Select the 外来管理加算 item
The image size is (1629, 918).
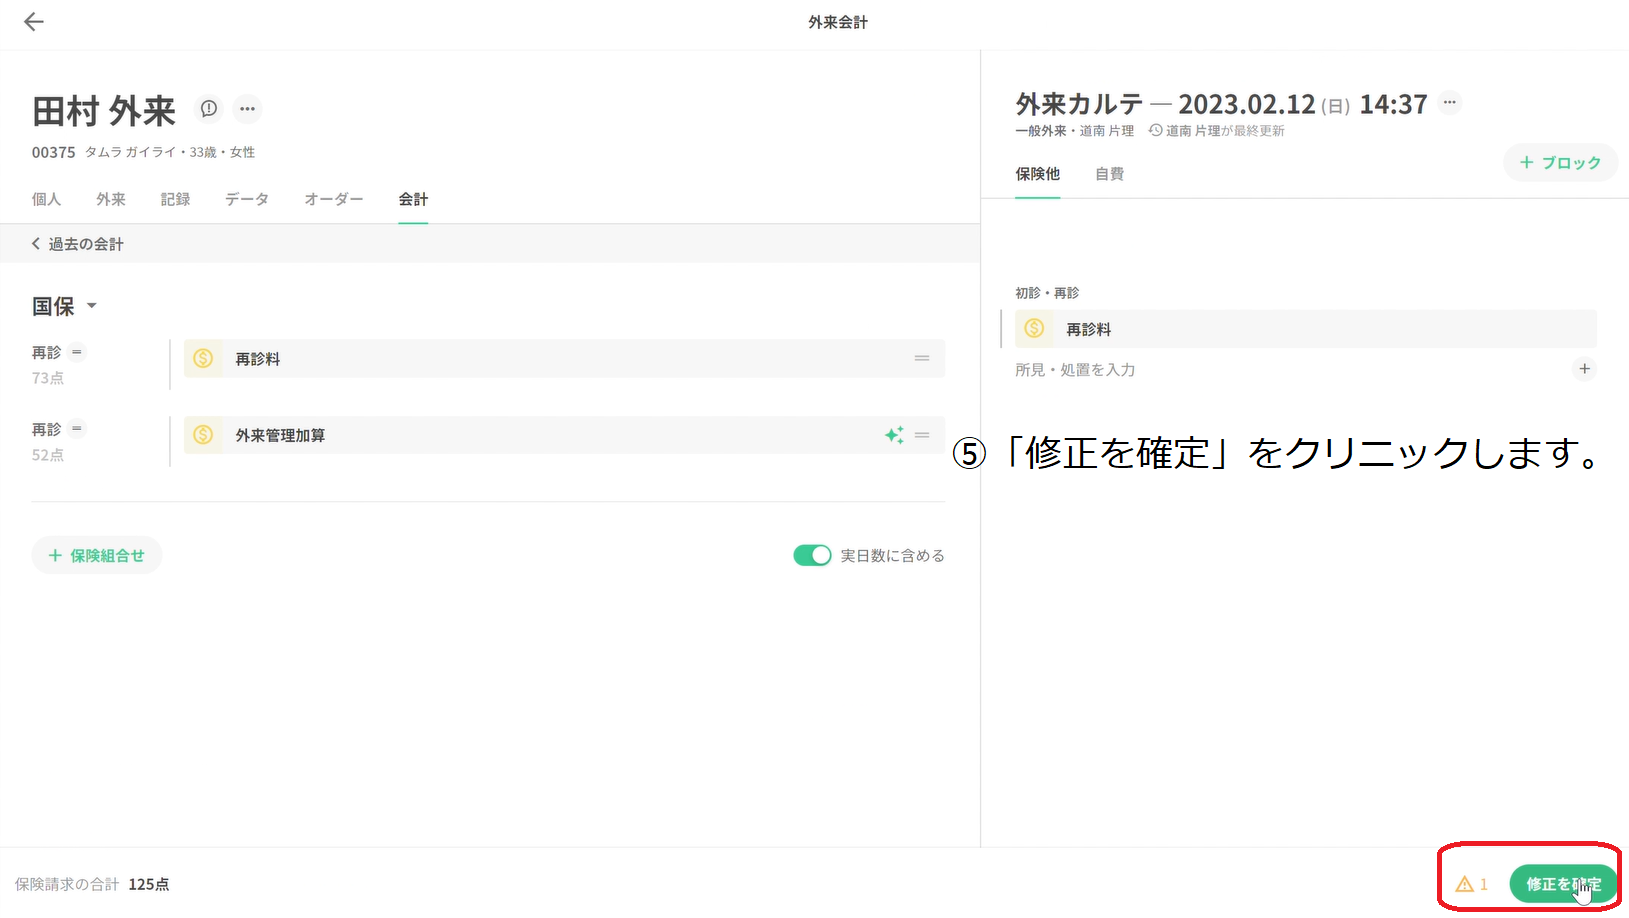(564, 435)
